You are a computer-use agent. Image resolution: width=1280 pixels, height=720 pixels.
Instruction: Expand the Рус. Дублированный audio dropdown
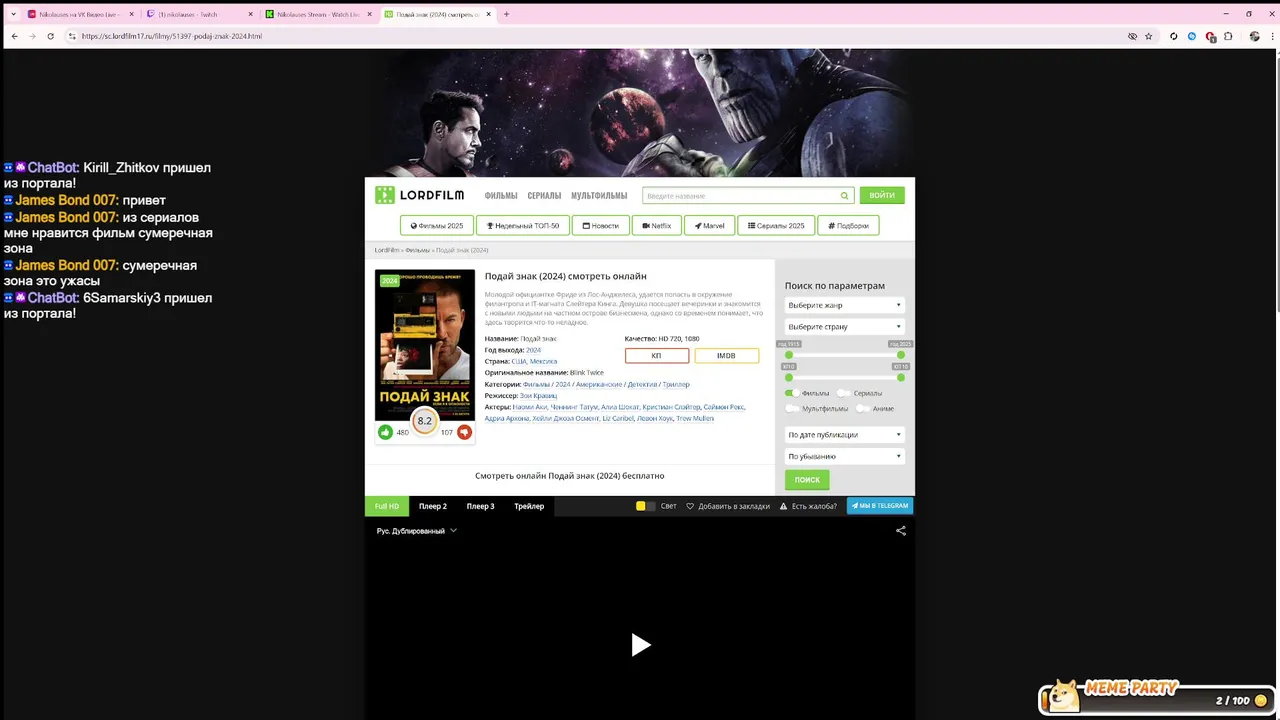point(417,531)
